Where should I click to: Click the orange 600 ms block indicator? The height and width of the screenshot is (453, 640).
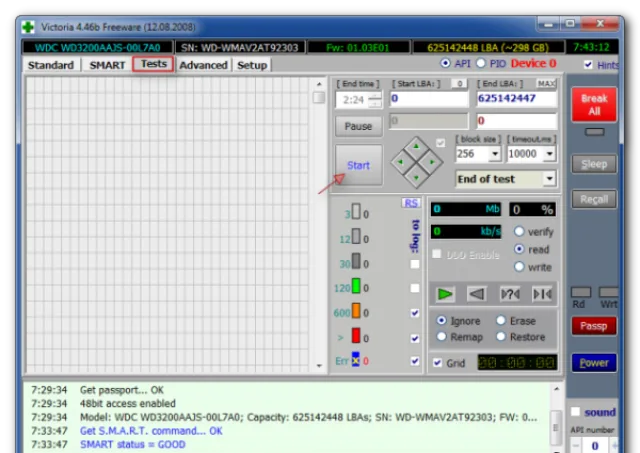(x=356, y=311)
